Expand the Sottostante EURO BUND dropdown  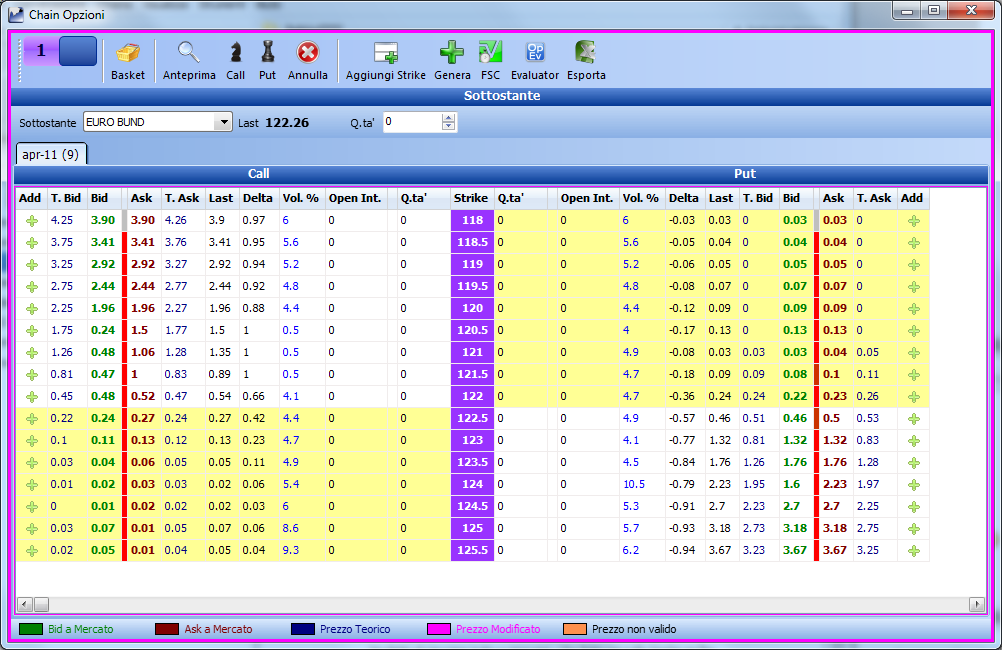[223, 122]
